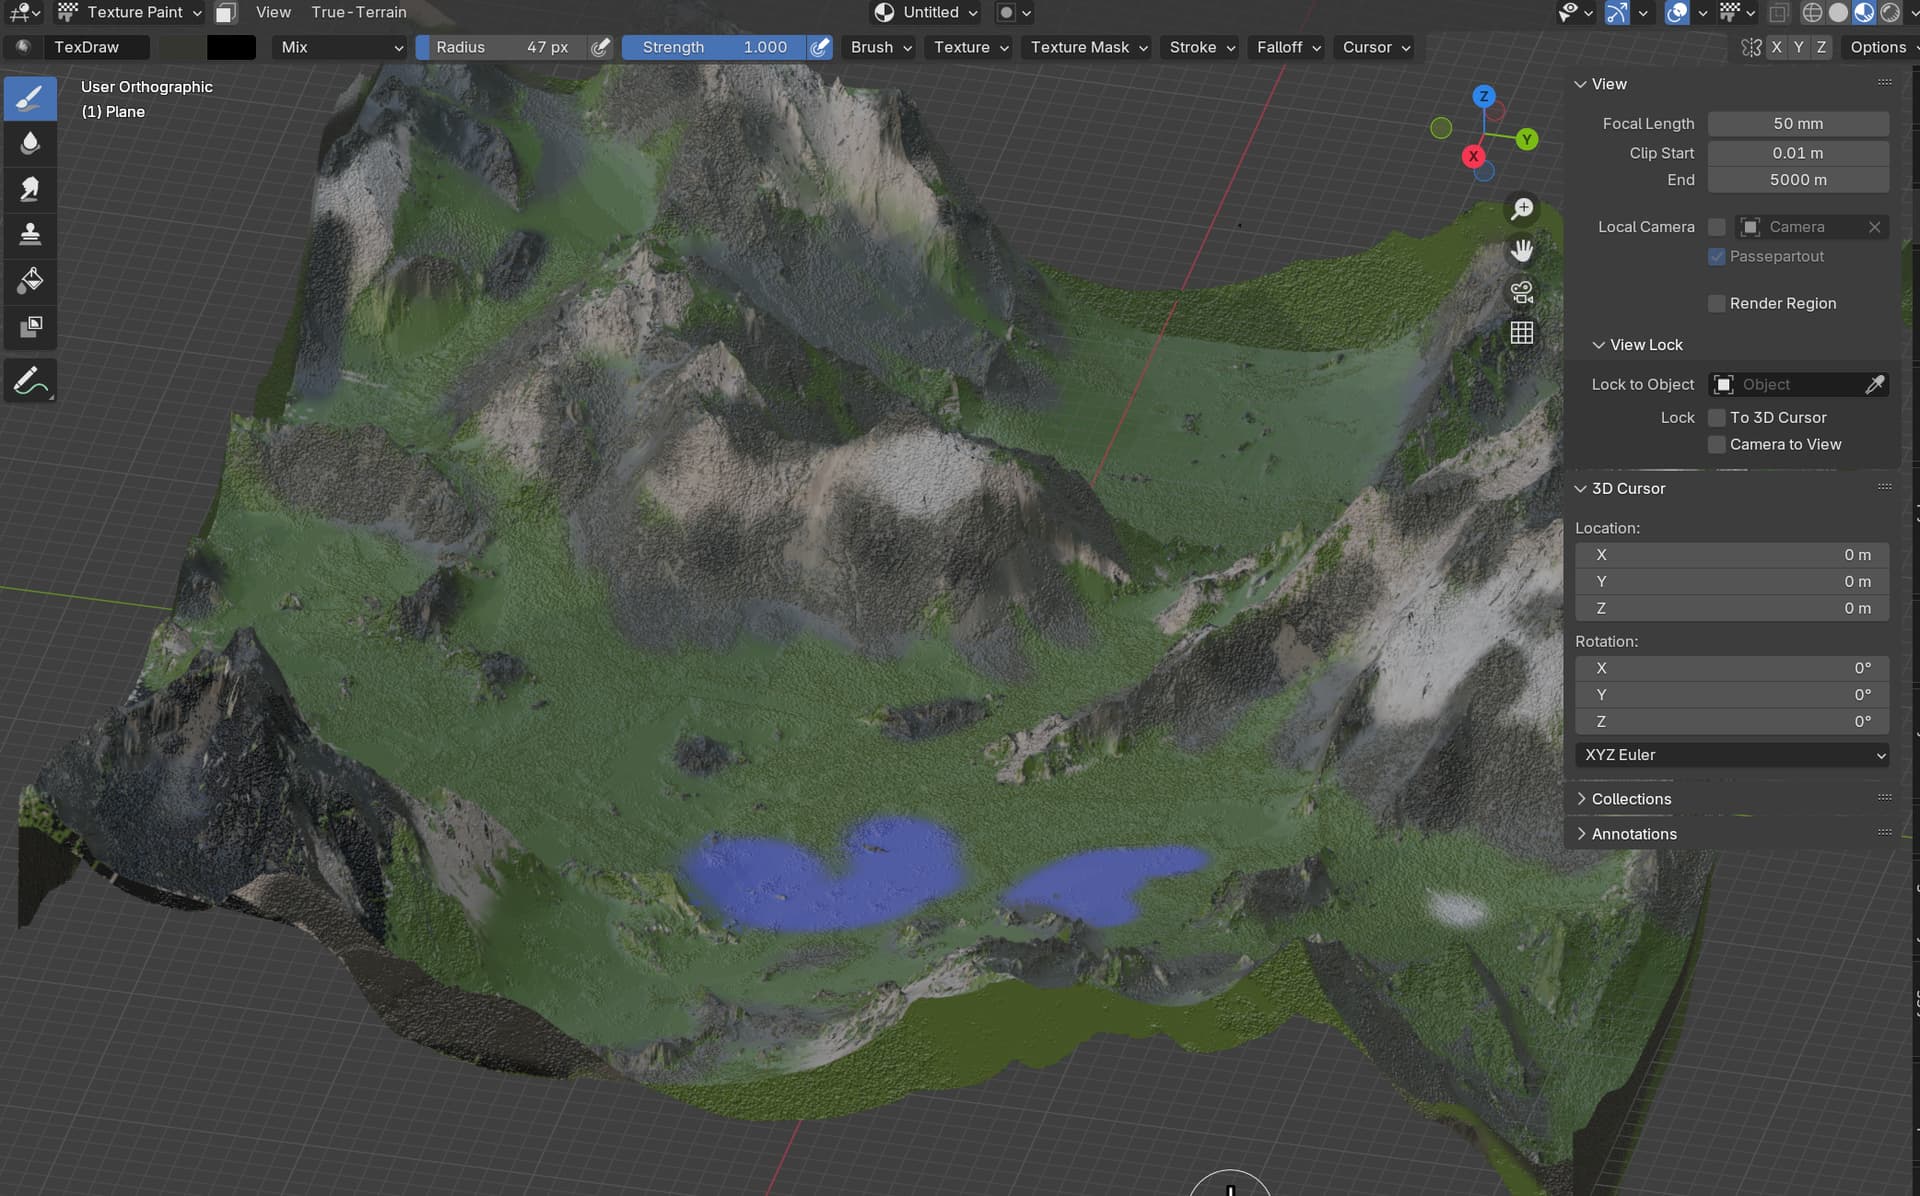Enable Camera to View checkbox
Viewport: 1920px width, 1196px height.
(1716, 444)
